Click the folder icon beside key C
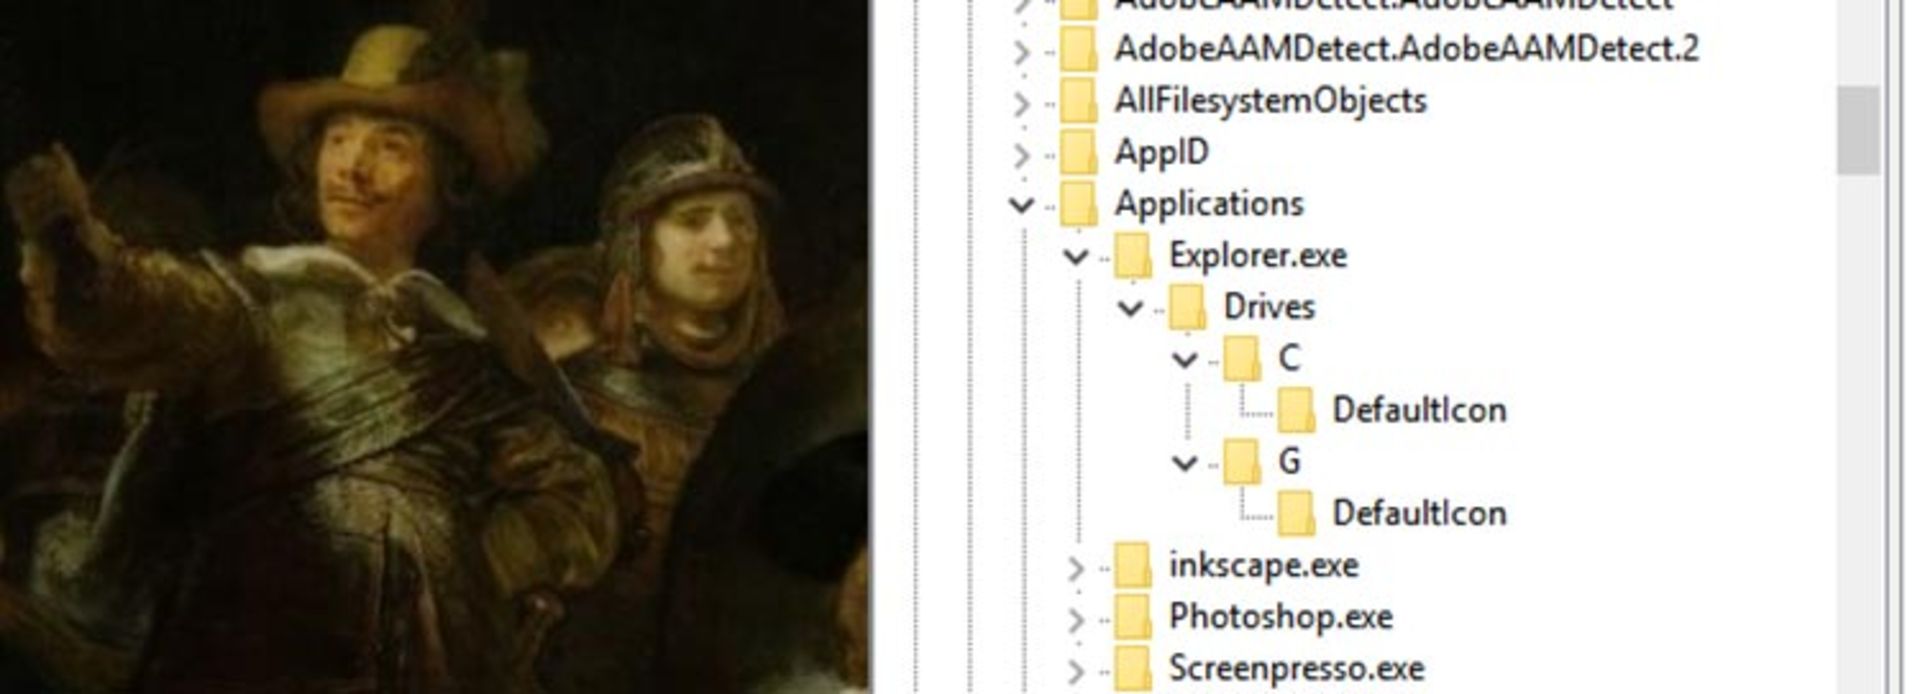 [x=1241, y=360]
